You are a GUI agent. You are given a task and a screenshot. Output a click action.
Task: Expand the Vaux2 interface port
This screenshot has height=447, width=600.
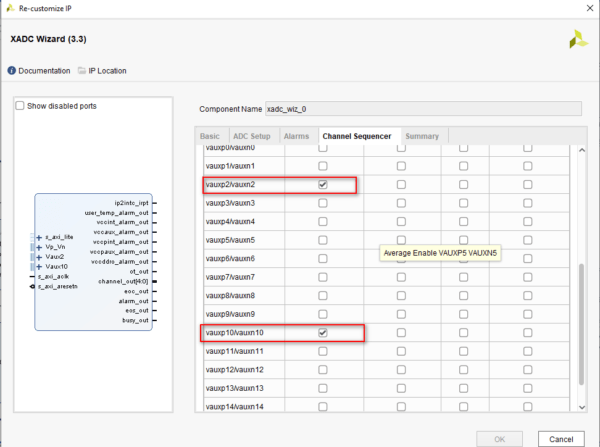pyautogui.click(x=38, y=256)
